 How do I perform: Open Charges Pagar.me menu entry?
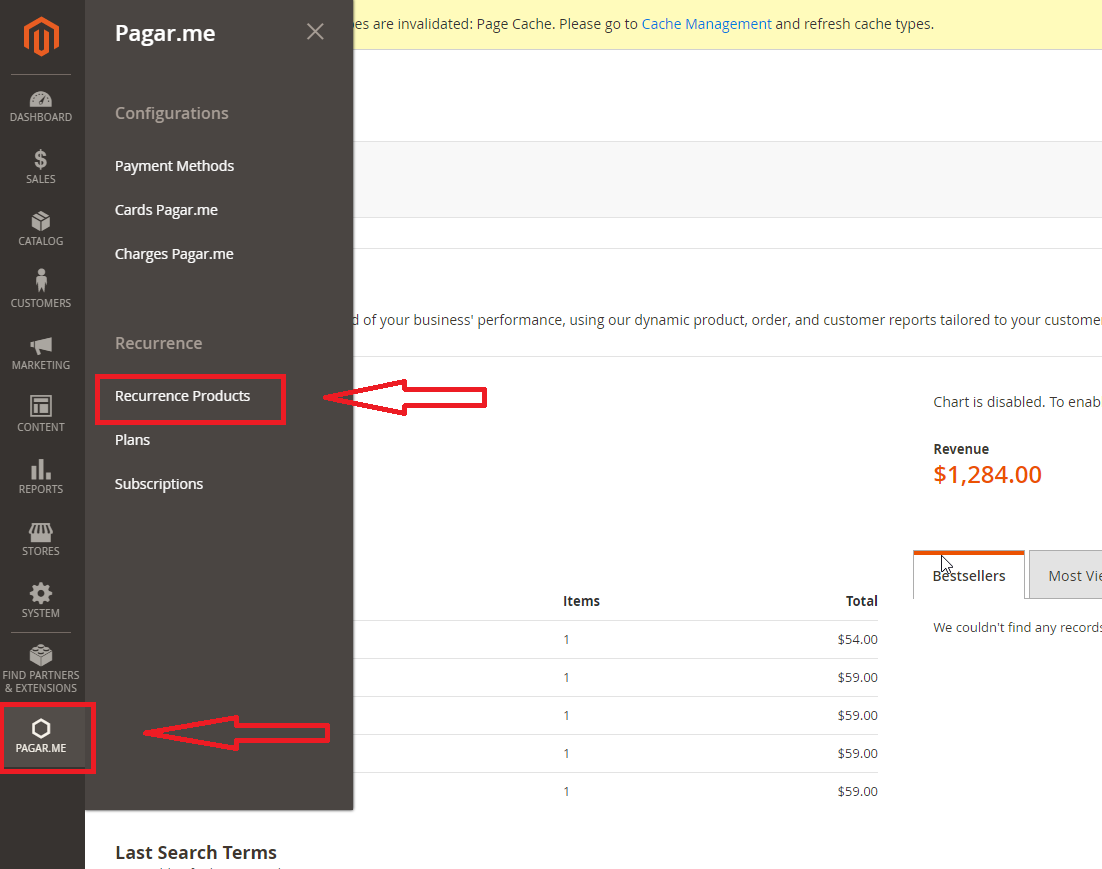(x=174, y=255)
